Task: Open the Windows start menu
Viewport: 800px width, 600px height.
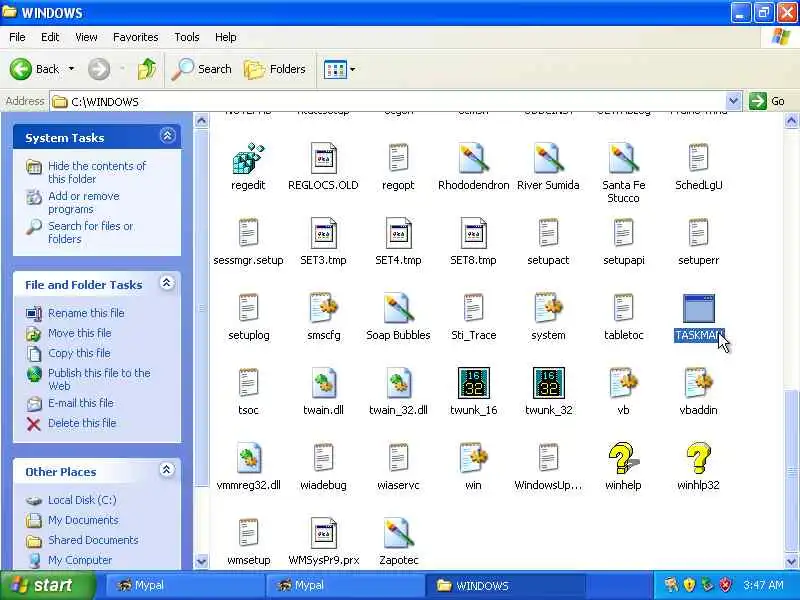Action: 47,585
